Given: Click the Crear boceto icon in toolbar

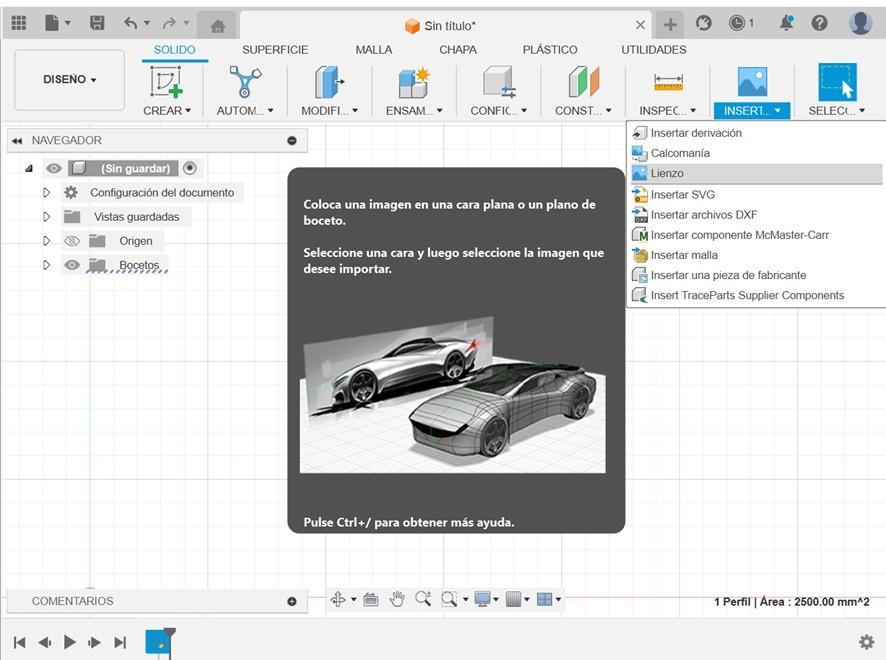Looking at the screenshot, I should tap(166, 83).
